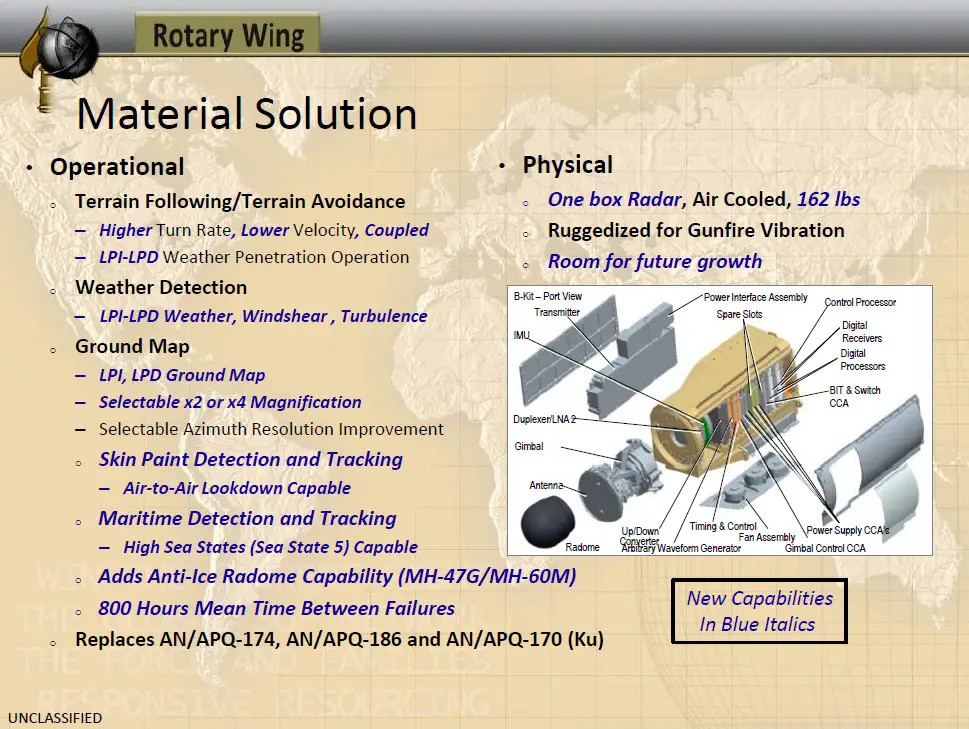Select the Operational section heading
Viewport: 969px width, 729px height.
pos(117,167)
